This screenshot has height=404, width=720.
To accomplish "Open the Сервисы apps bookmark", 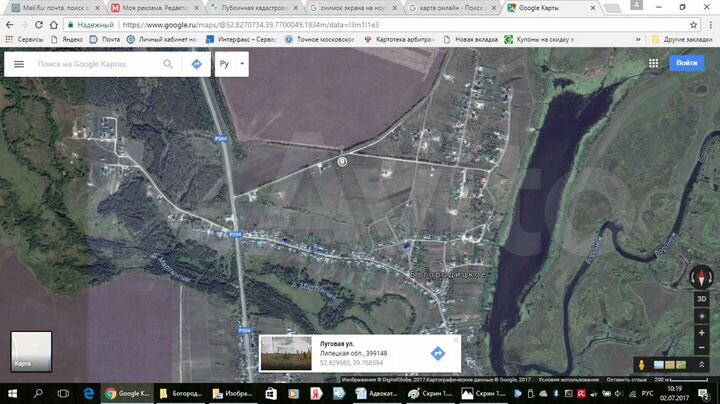I will 24,39.
